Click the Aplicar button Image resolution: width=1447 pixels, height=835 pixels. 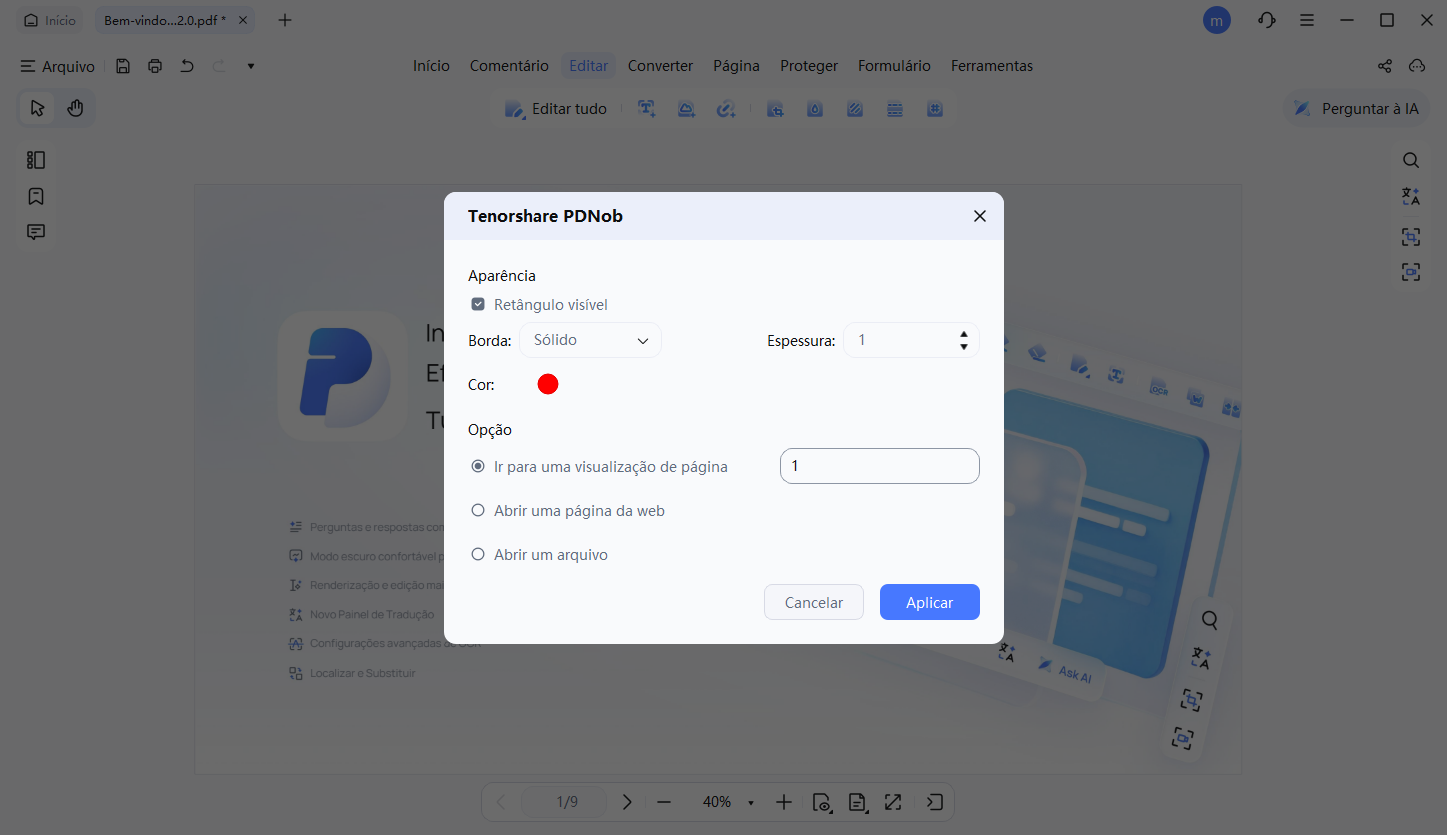point(929,602)
